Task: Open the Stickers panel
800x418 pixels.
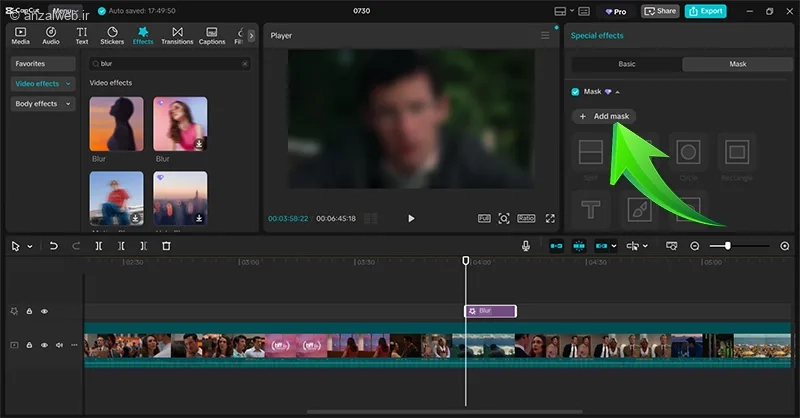Action: pos(112,36)
